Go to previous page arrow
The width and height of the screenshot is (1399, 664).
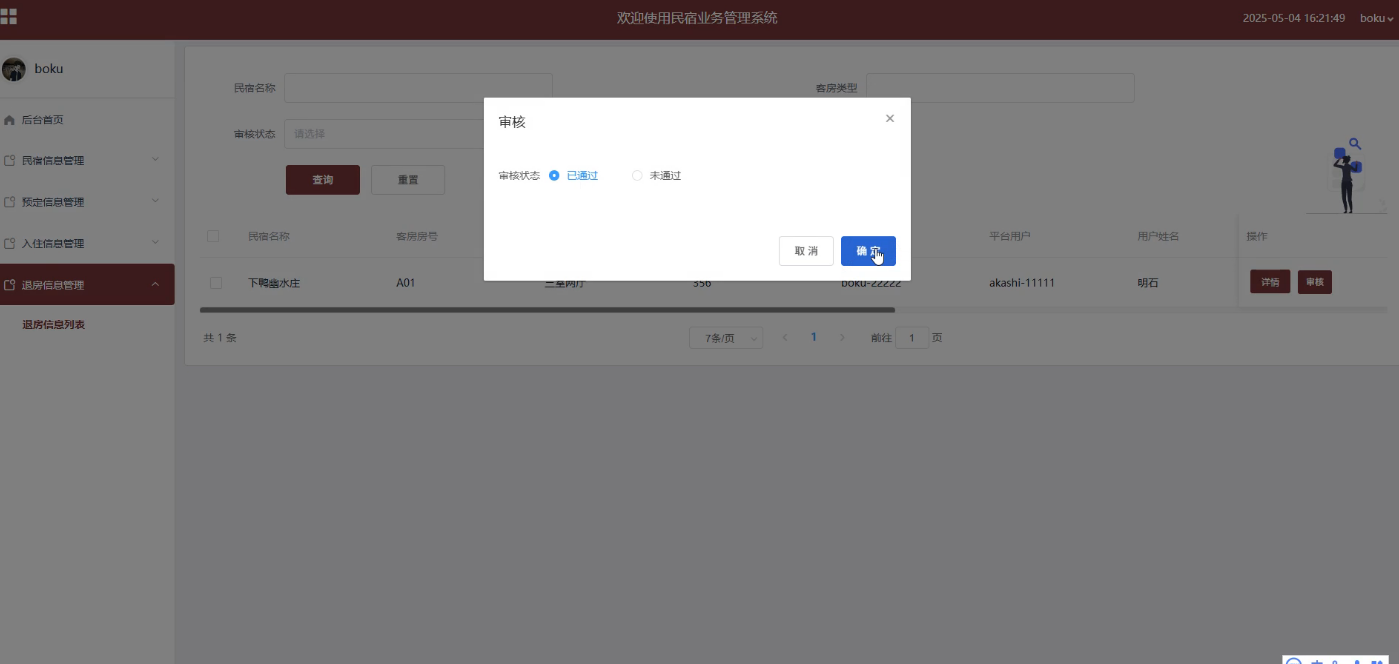(x=785, y=338)
